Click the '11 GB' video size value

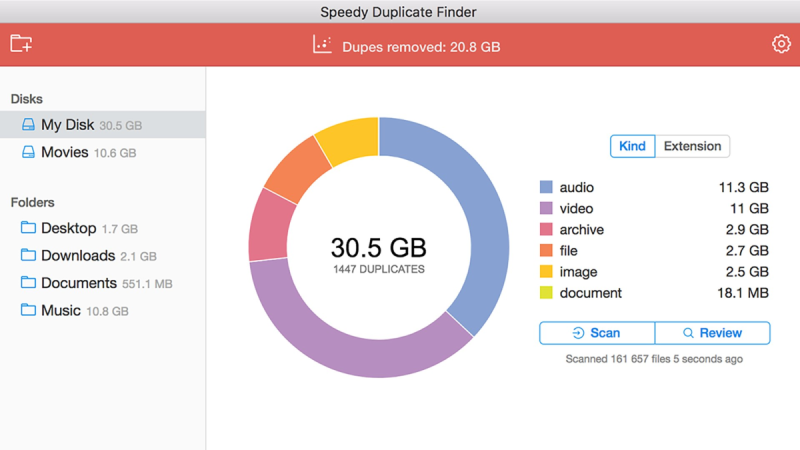coord(749,208)
